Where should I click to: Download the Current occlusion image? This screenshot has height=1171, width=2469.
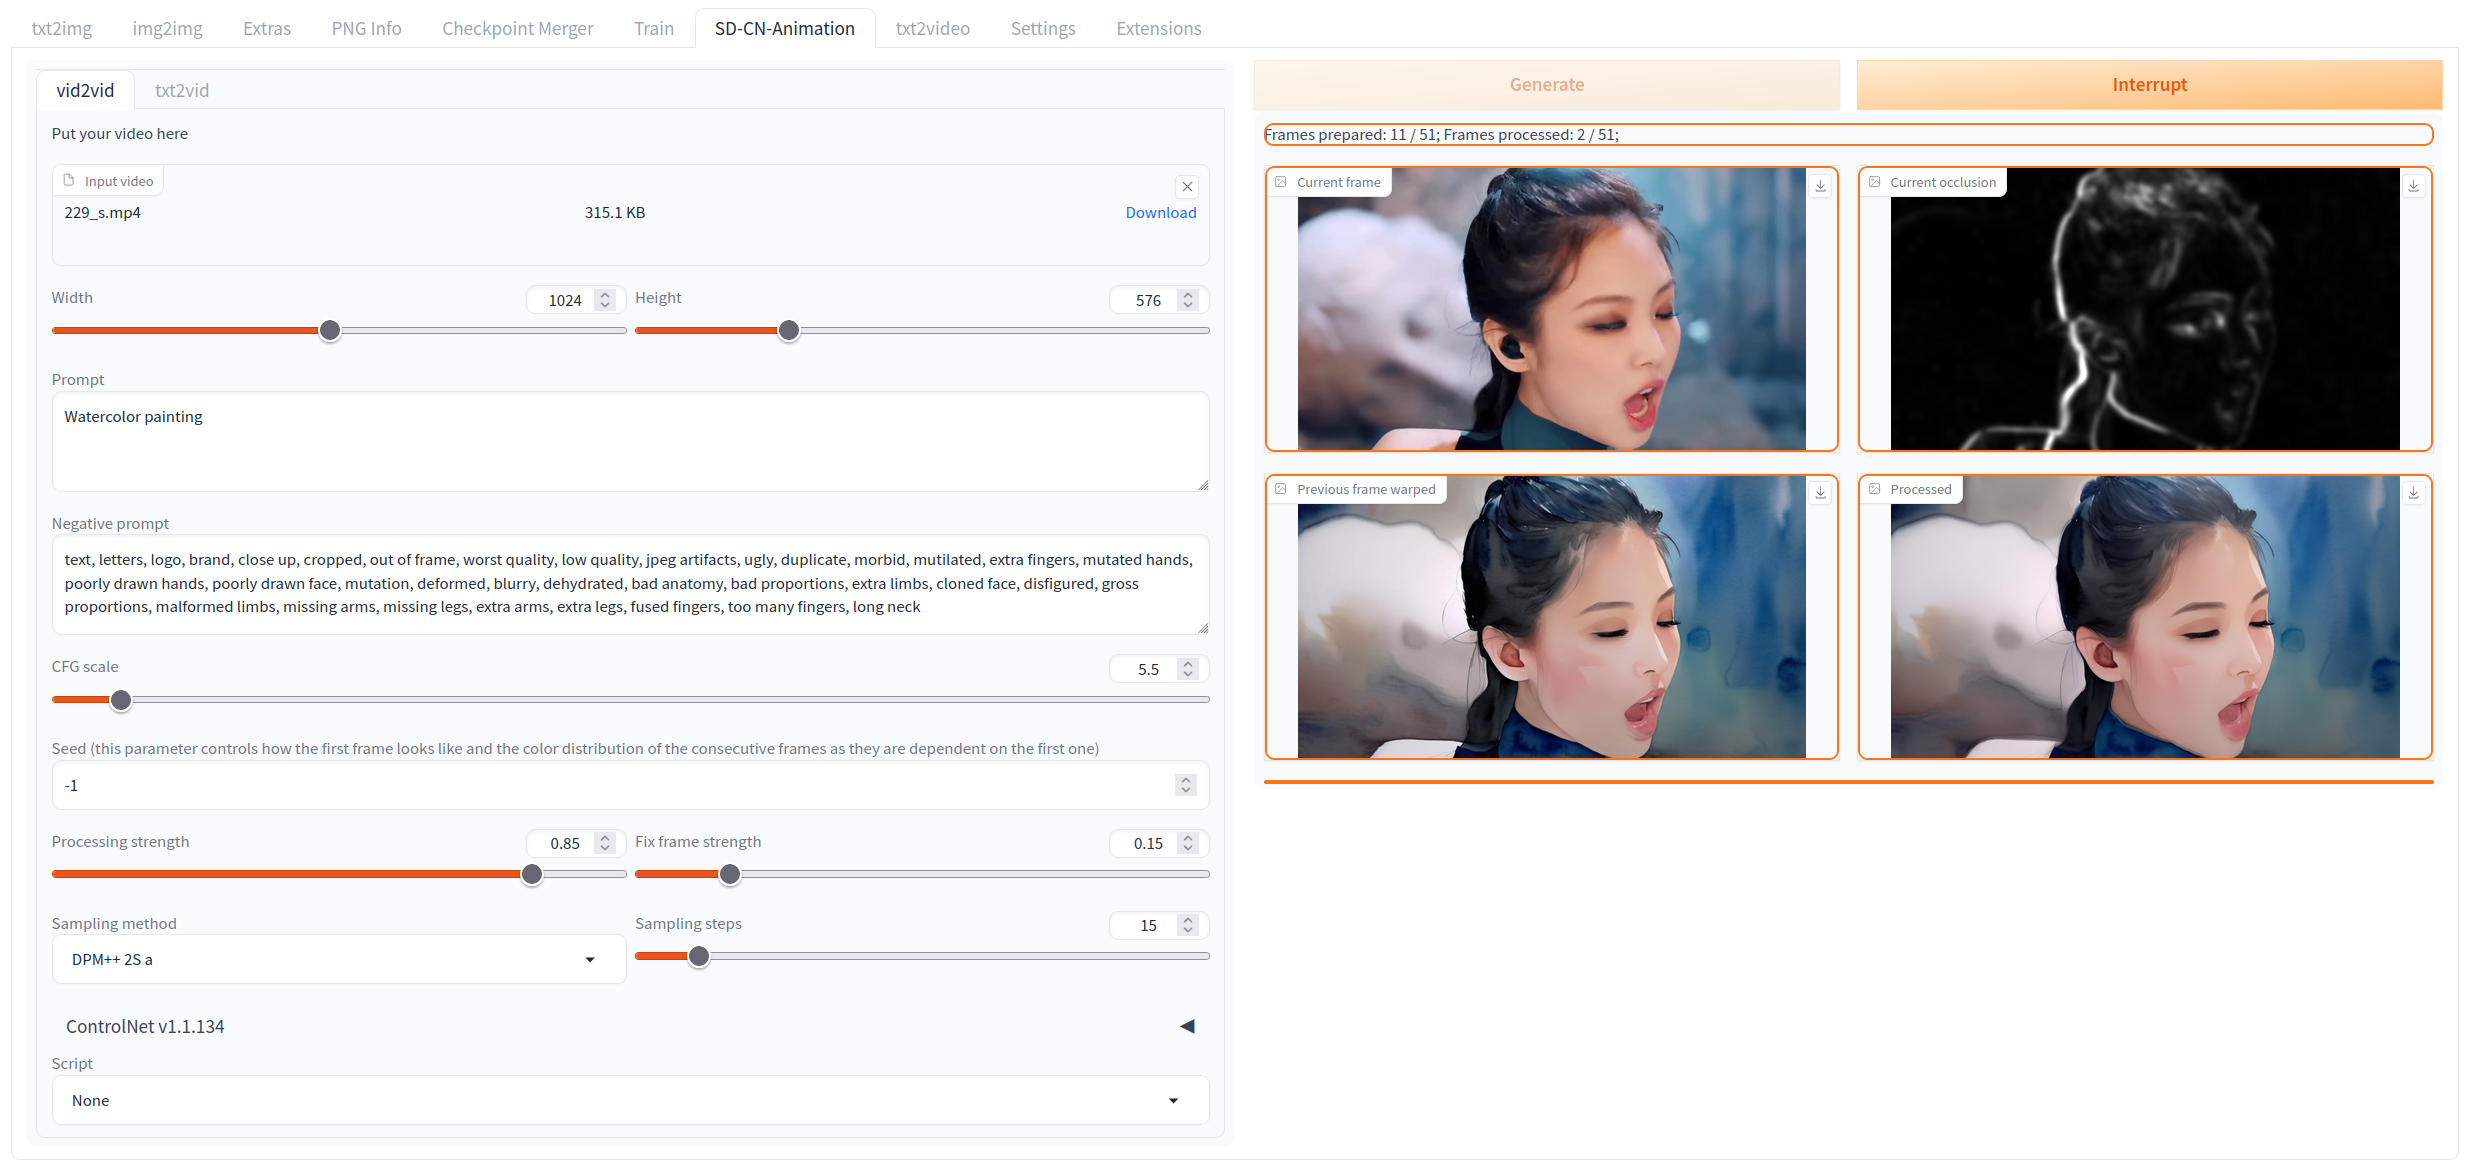(x=2413, y=186)
